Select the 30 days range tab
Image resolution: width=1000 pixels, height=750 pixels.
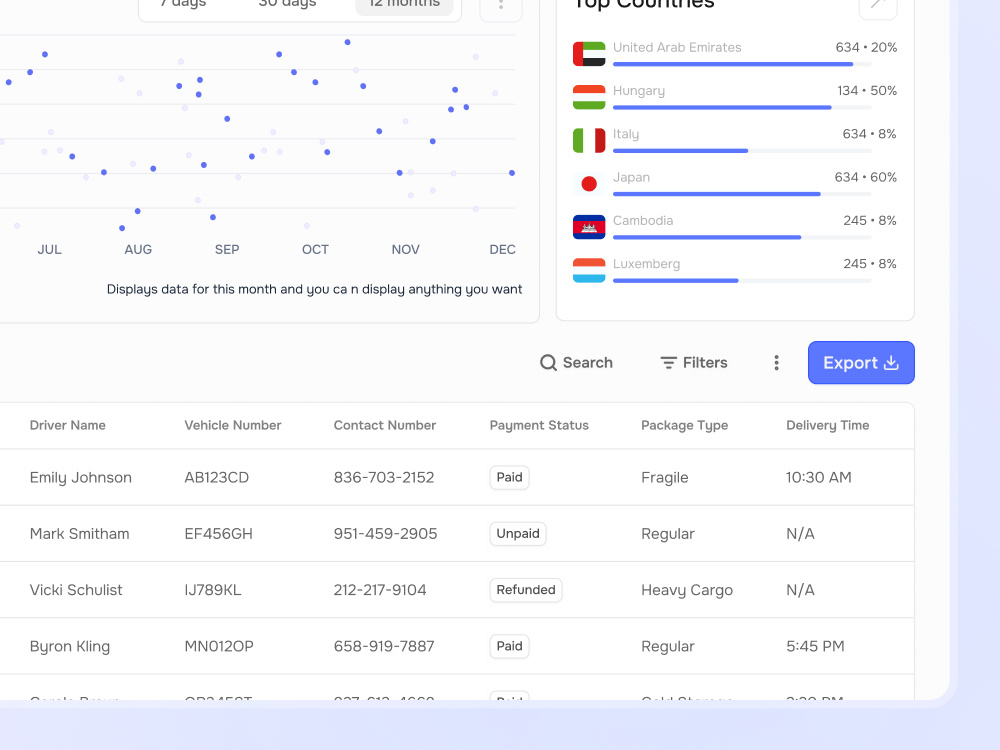click(x=287, y=3)
